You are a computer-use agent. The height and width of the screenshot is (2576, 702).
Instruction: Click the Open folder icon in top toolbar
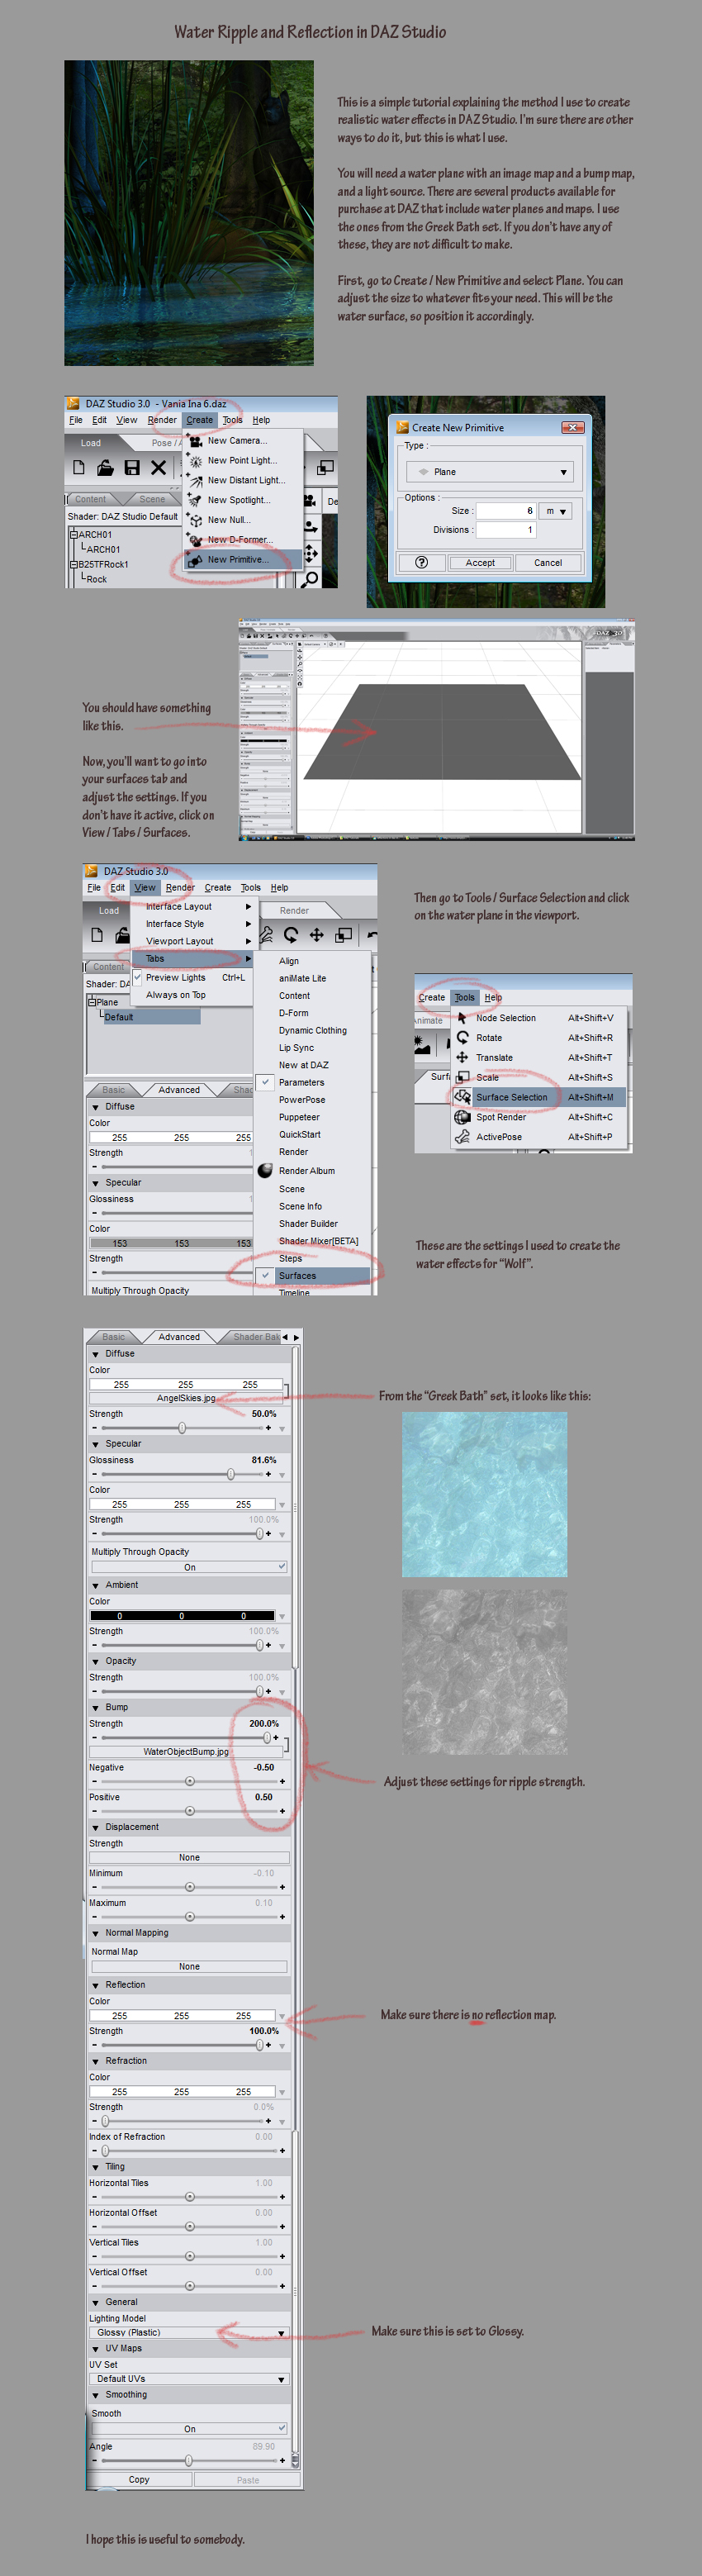[x=105, y=467]
